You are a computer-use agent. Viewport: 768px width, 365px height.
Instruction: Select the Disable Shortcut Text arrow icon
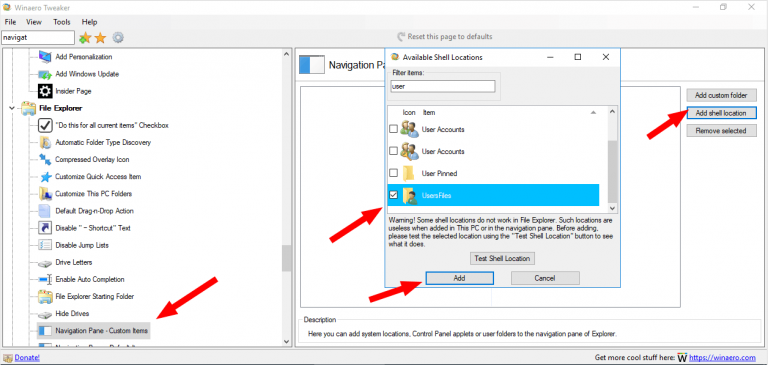45,228
